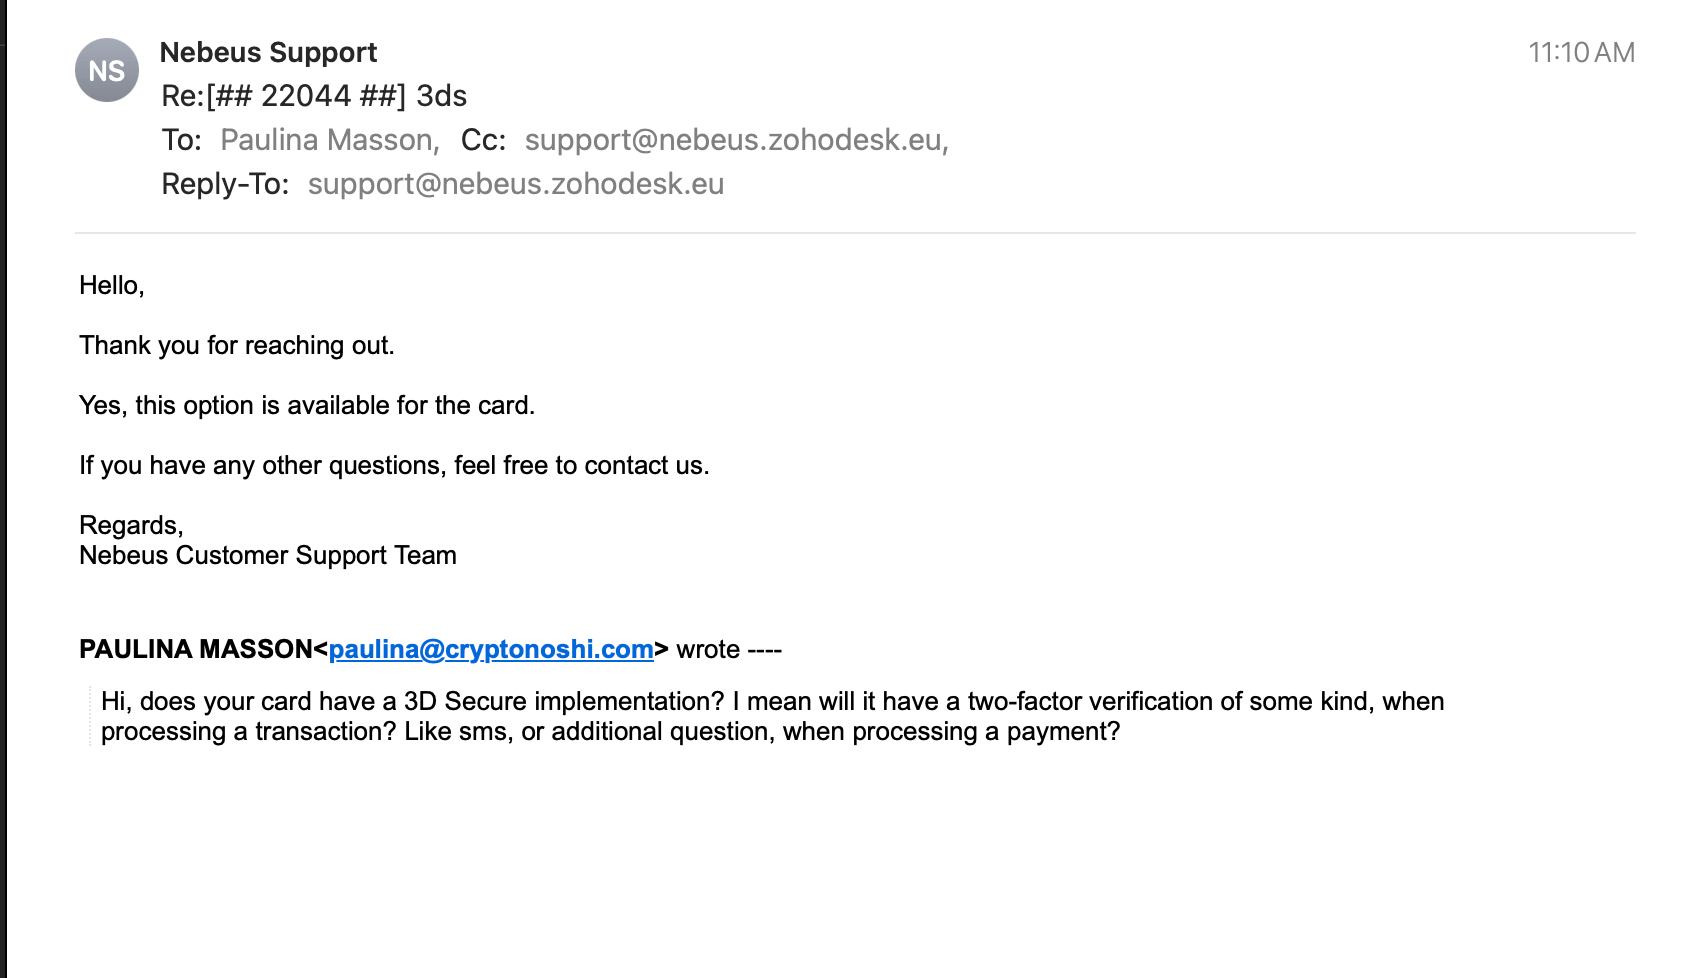Image resolution: width=1700 pixels, height=978 pixels.
Task: Click Nebeus Customer Support Team signature
Action: (x=268, y=556)
